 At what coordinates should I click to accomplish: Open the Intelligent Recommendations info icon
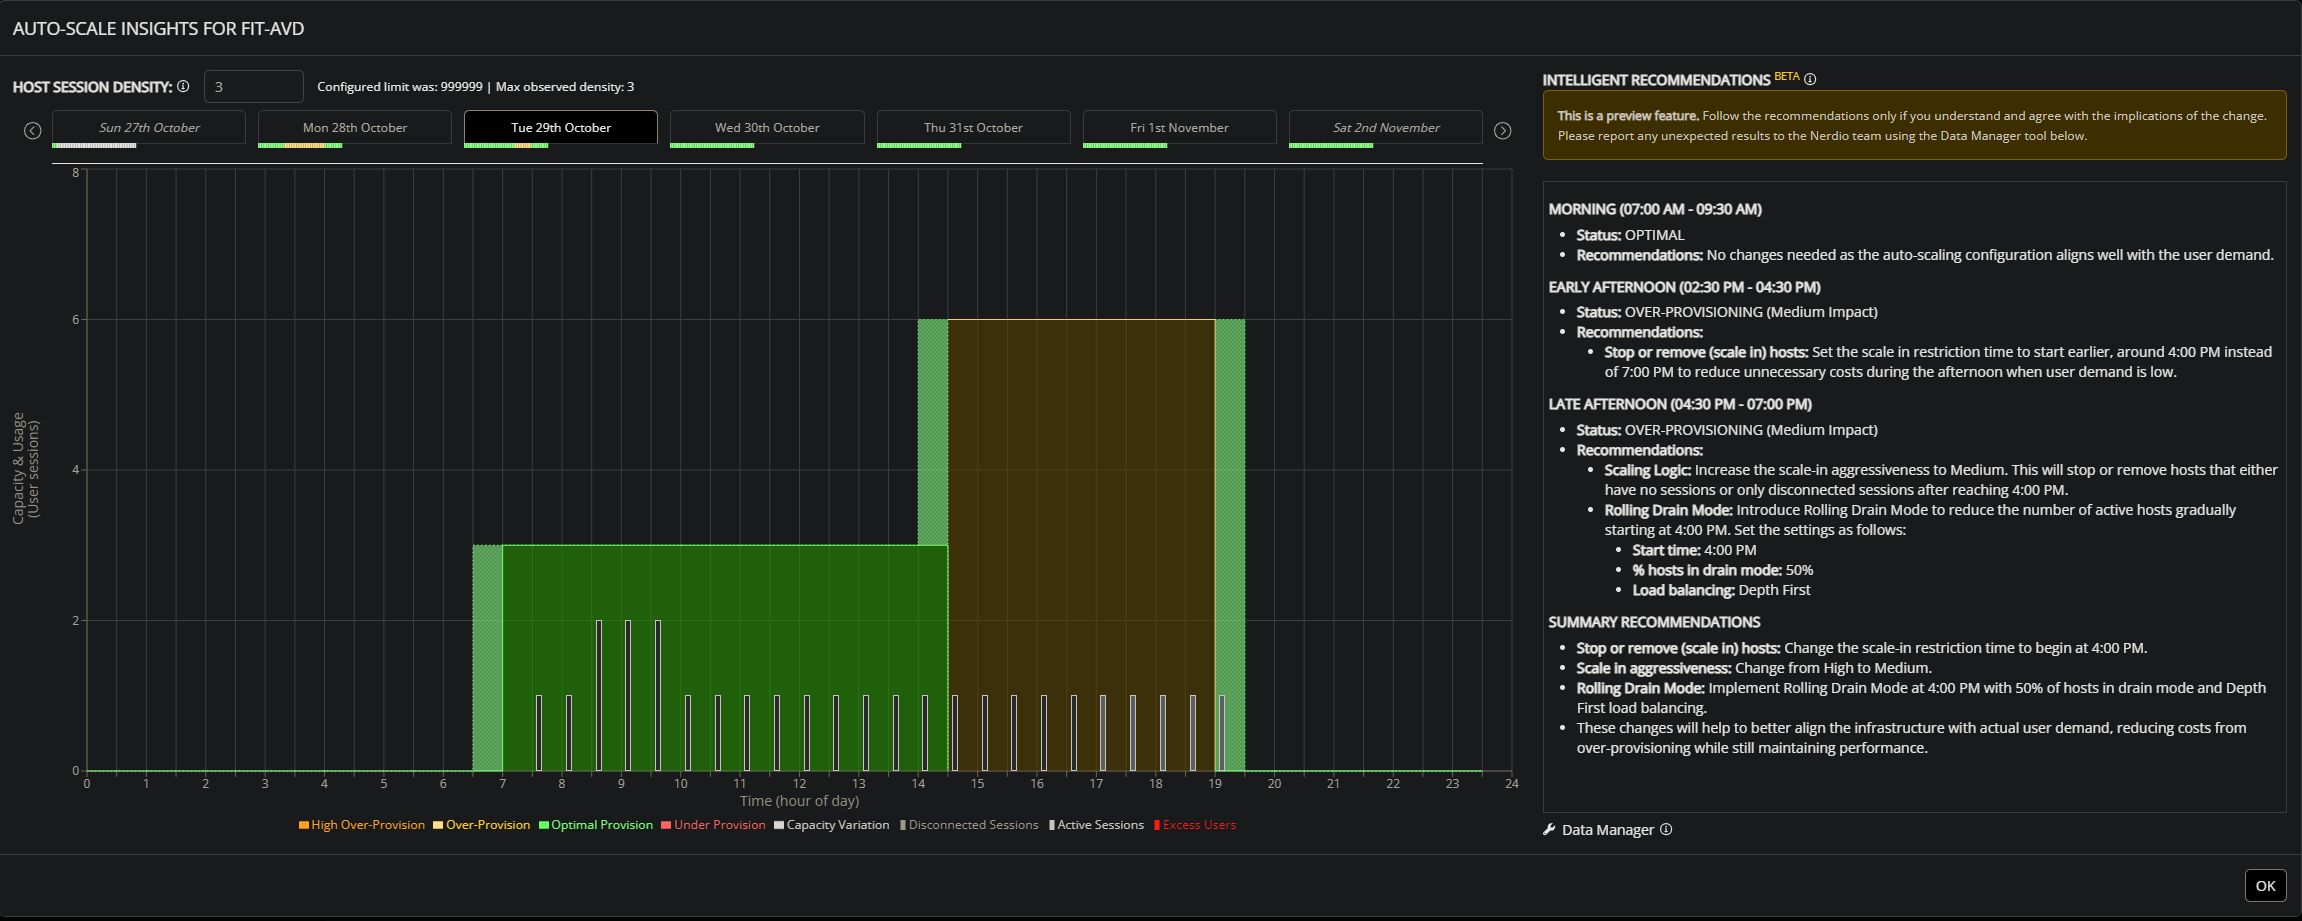[x=1810, y=79]
